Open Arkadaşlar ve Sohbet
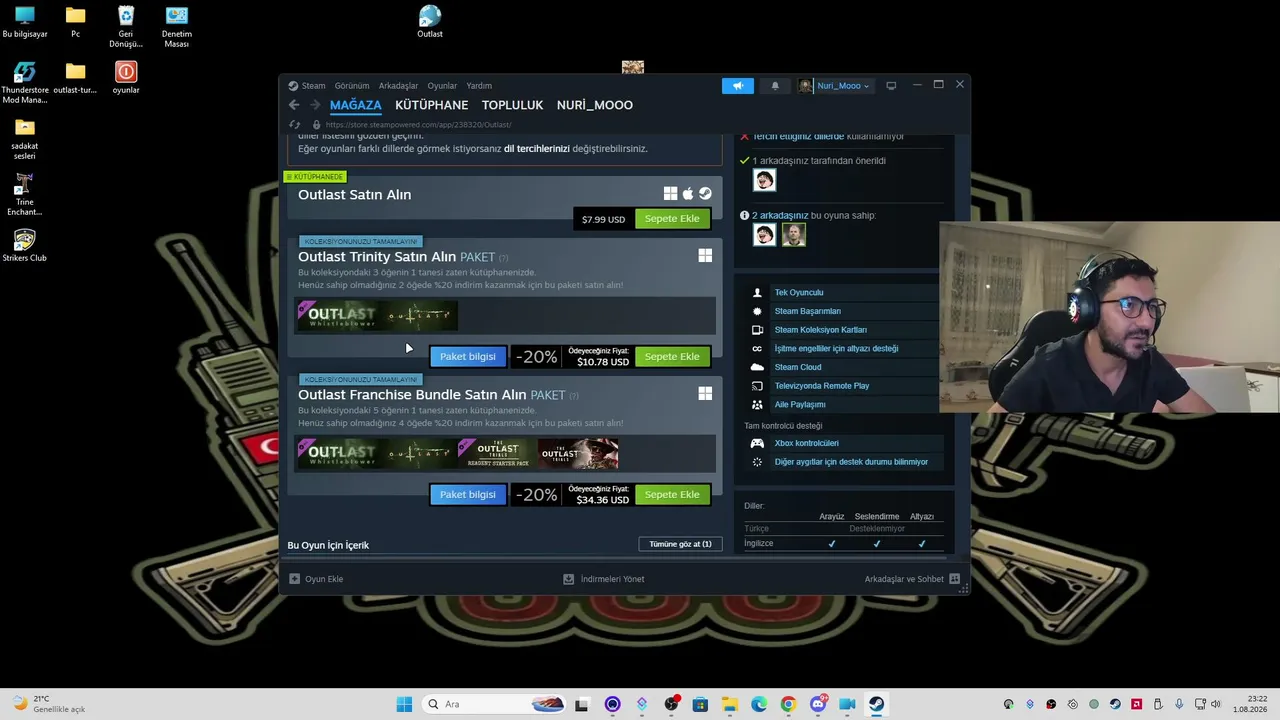The width and height of the screenshot is (1280, 720). [912, 579]
